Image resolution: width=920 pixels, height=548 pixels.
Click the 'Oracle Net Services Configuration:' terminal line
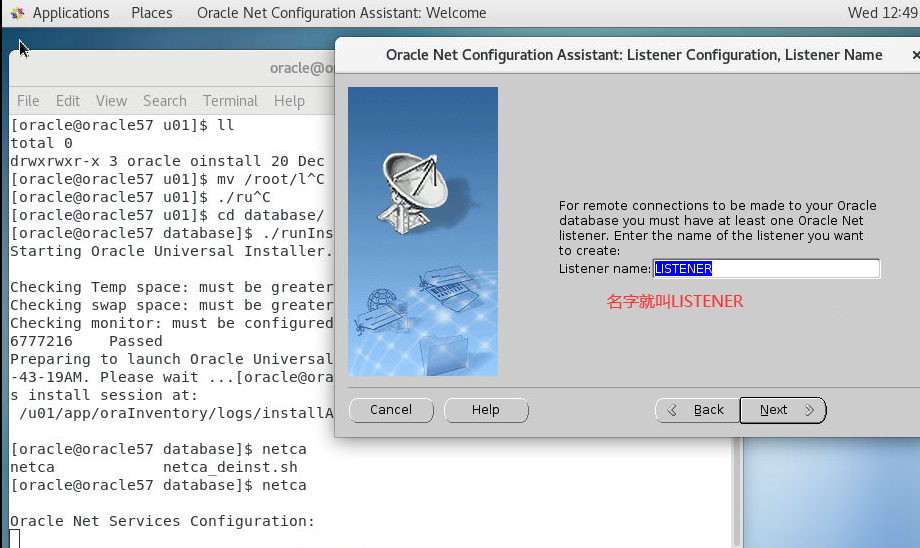pos(163,521)
